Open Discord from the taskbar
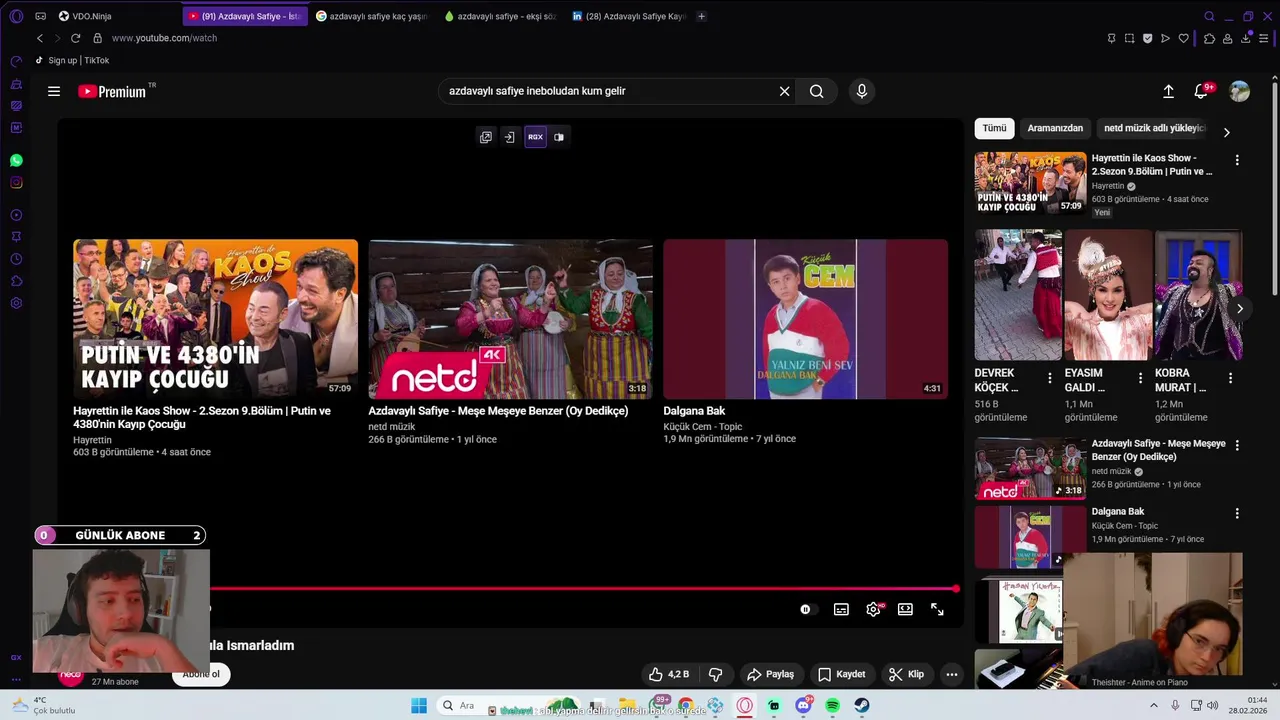This screenshot has width=1280, height=720. (804, 706)
